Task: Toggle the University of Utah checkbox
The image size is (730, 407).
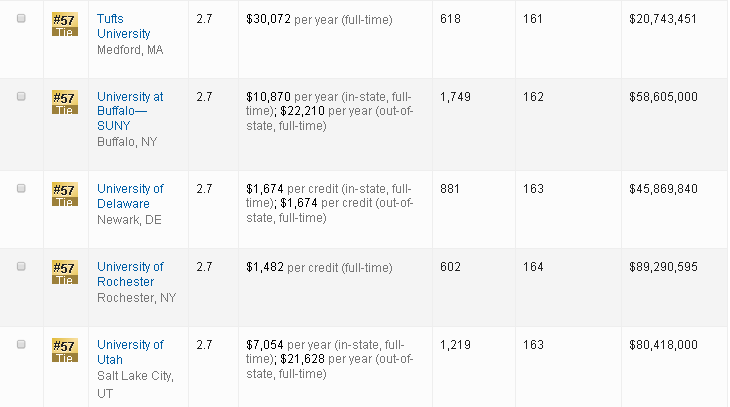Action: 22,345
